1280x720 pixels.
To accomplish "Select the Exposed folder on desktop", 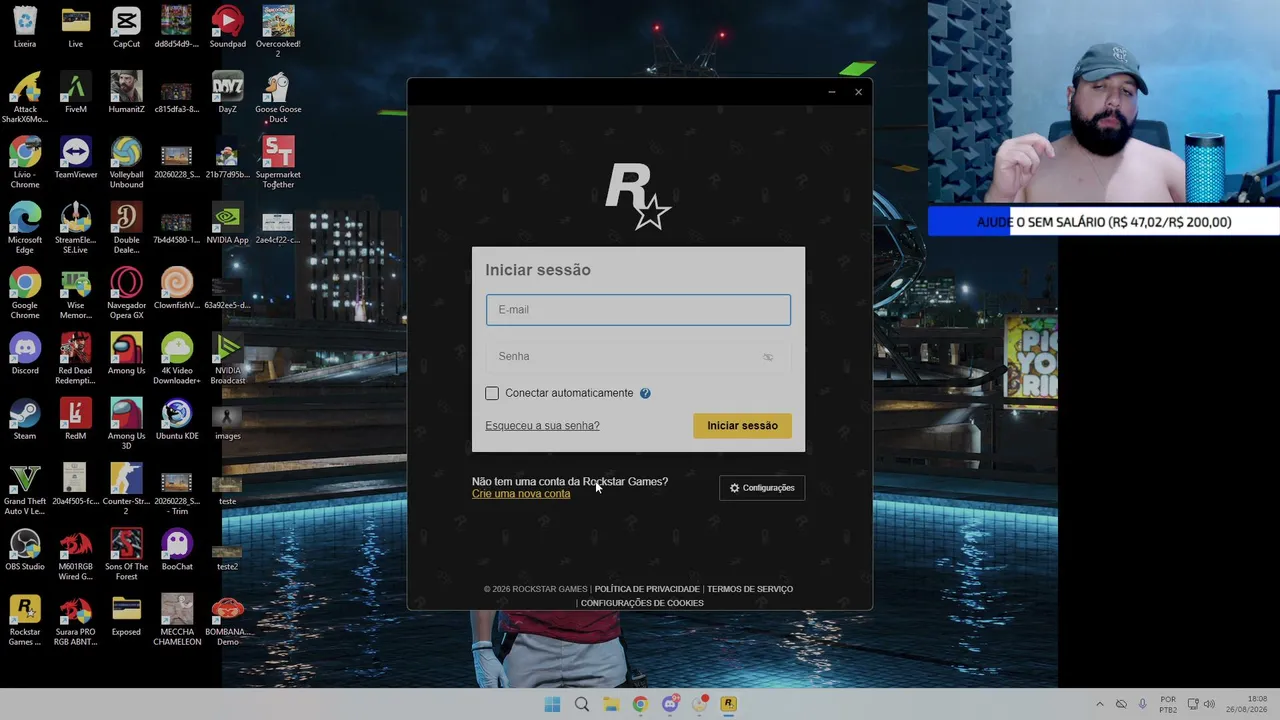I will point(126,615).
